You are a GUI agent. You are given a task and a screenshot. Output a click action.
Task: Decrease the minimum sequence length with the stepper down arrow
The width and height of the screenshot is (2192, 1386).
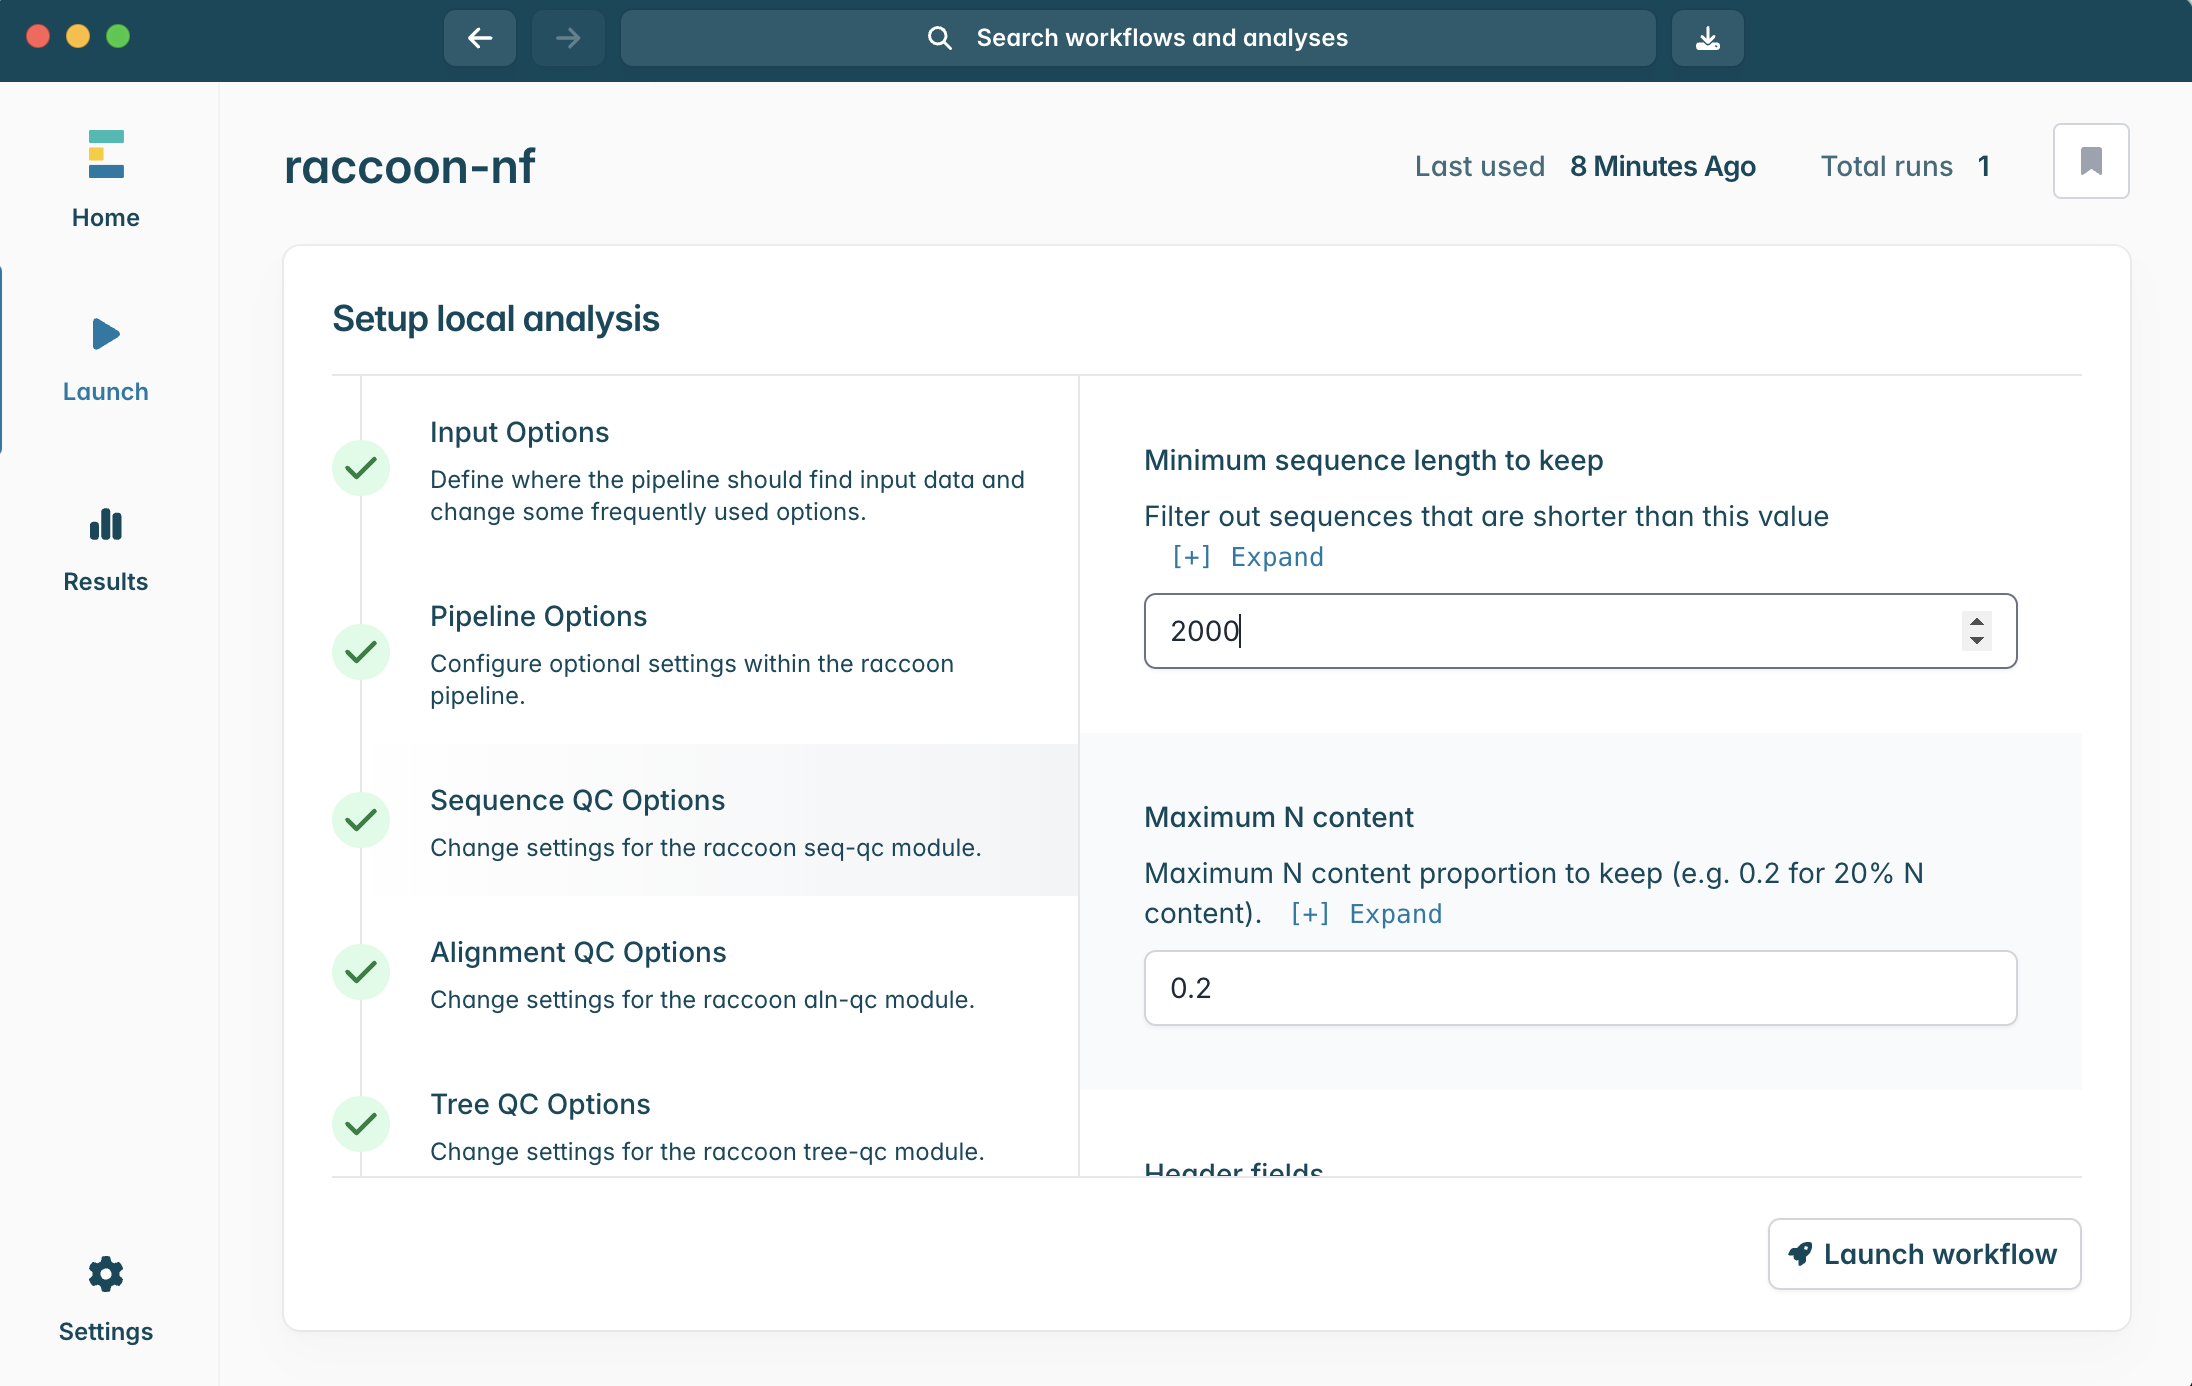[1976, 641]
